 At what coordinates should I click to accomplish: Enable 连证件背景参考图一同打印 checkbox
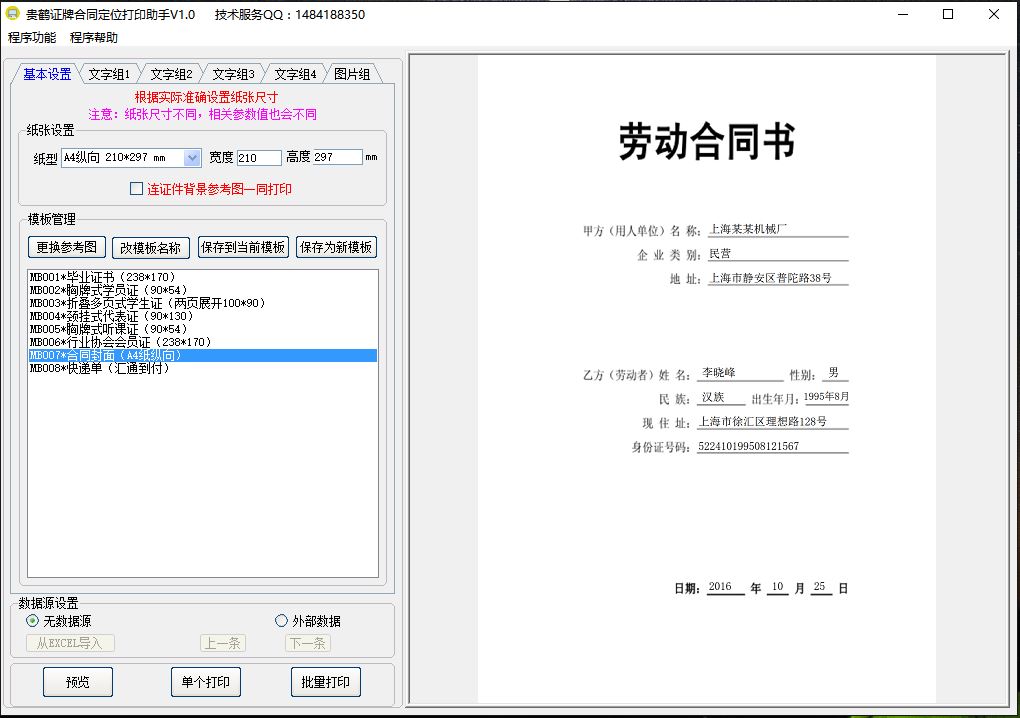coord(137,189)
